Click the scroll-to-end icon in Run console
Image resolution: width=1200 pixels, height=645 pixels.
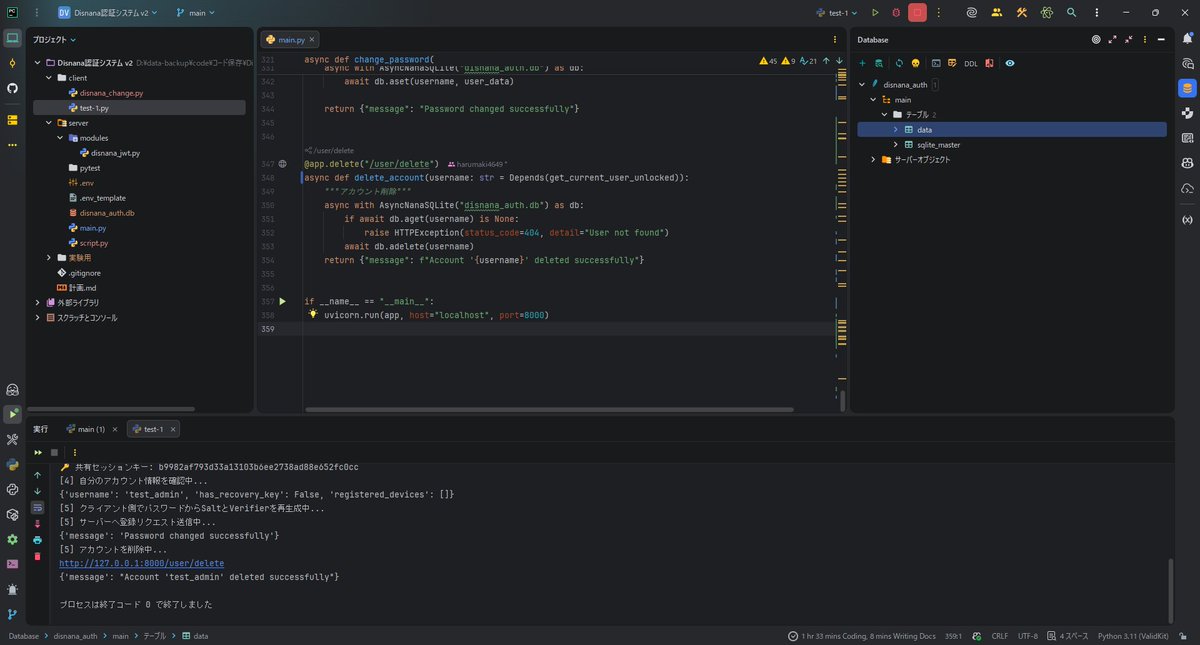[38, 523]
